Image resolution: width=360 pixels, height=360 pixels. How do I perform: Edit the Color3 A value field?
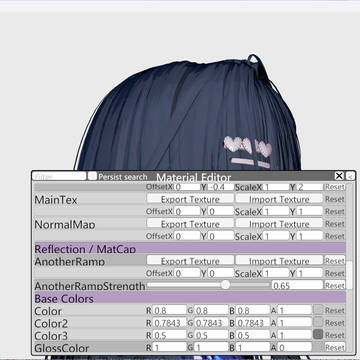click(294, 335)
